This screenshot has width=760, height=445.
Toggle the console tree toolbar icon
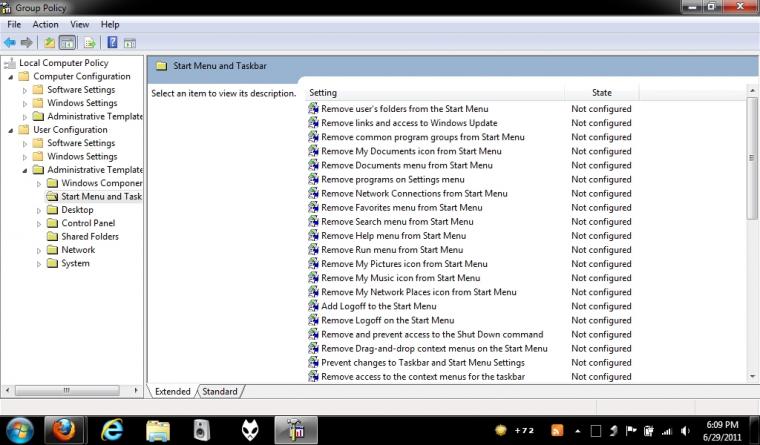[x=67, y=43]
